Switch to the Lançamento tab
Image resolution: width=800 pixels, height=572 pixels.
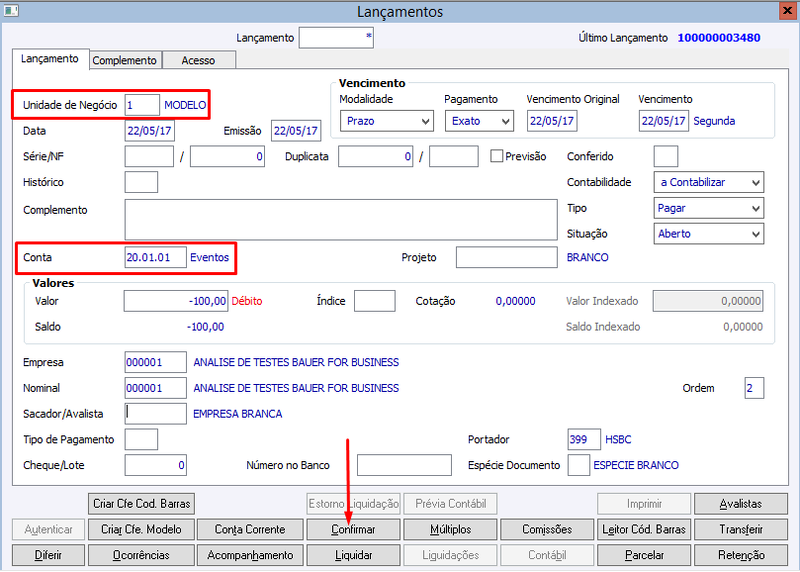click(x=50, y=59)
